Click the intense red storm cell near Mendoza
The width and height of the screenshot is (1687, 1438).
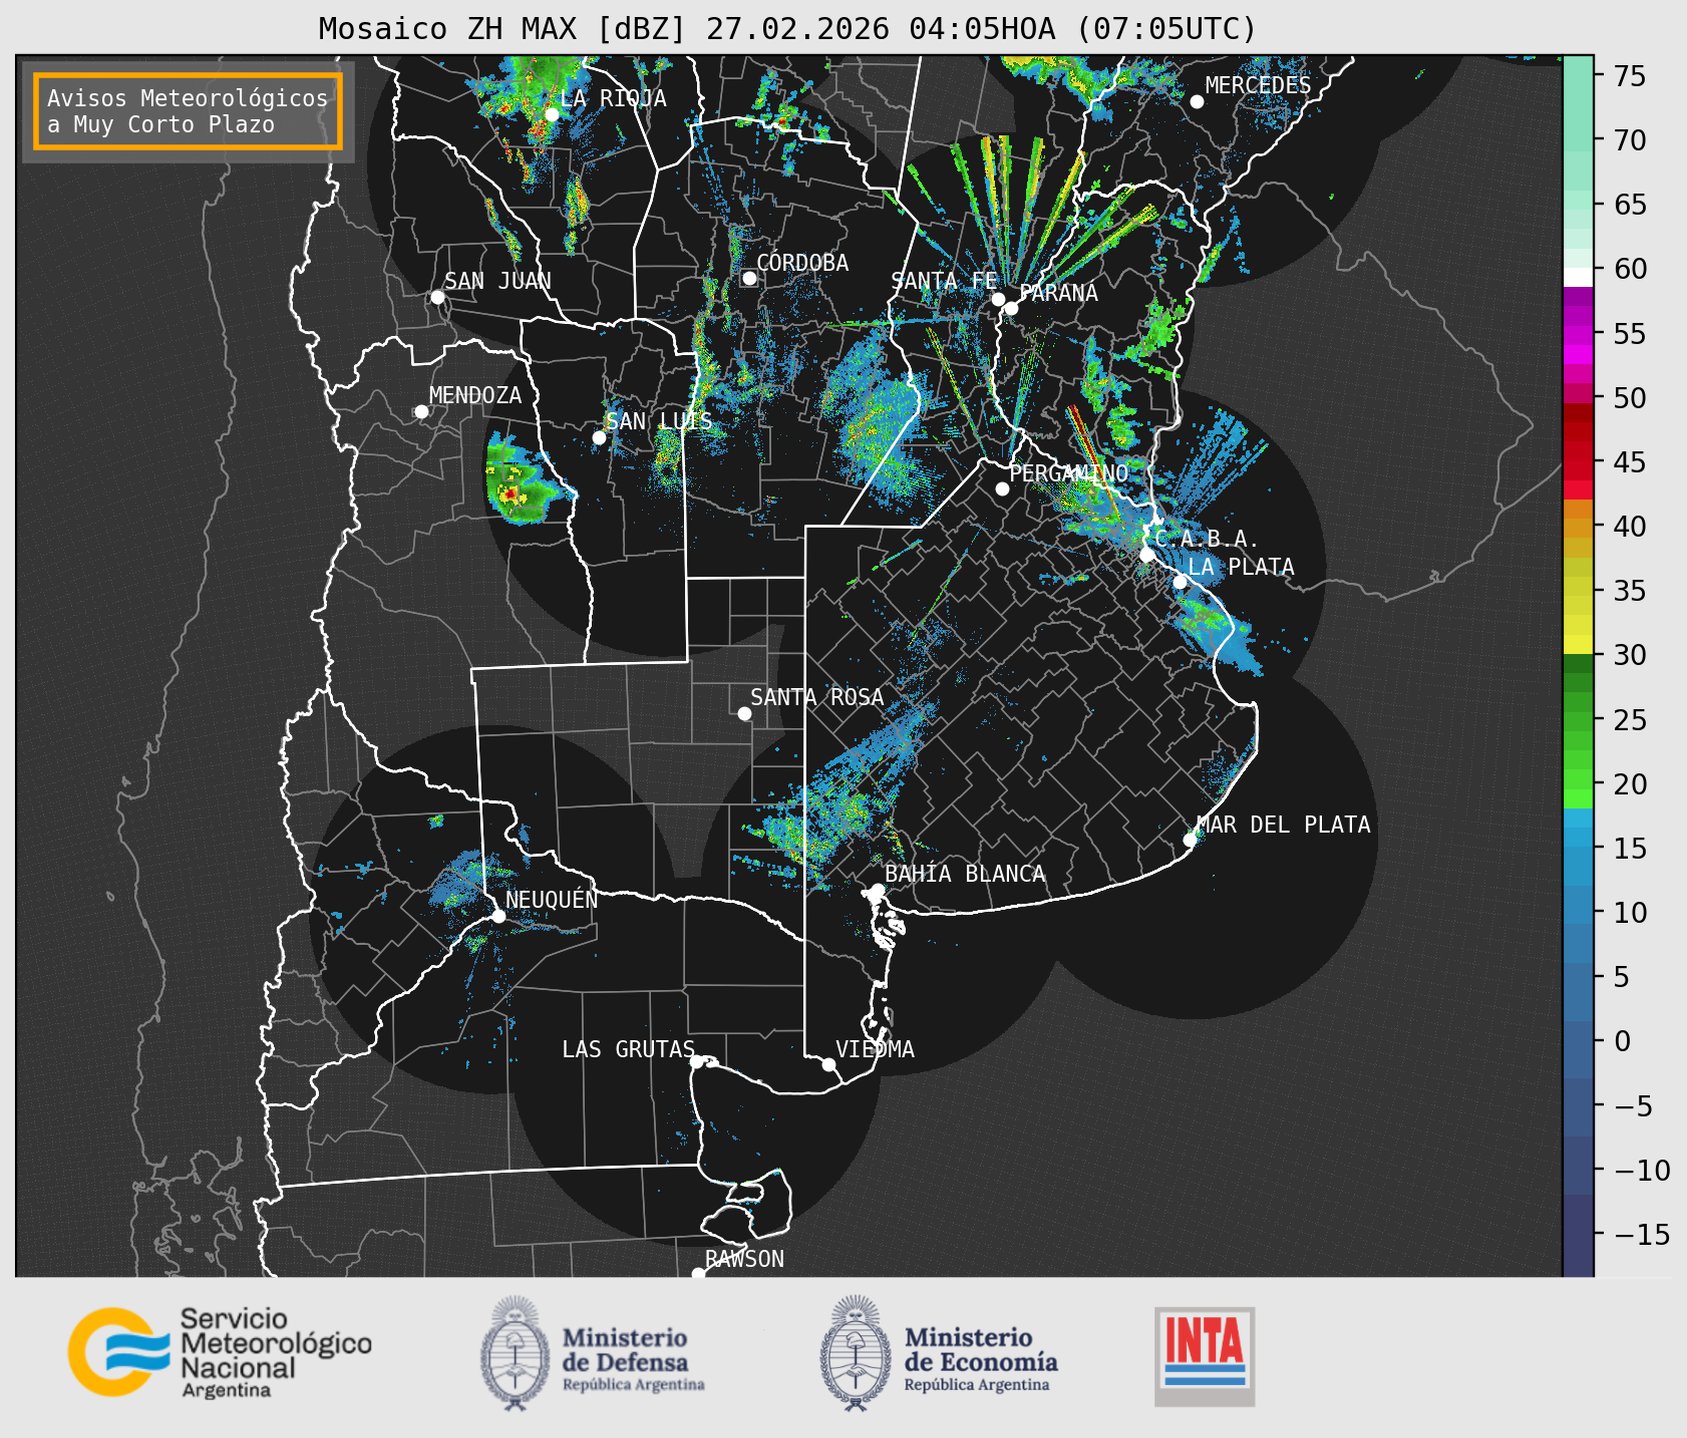click(510, 493)
